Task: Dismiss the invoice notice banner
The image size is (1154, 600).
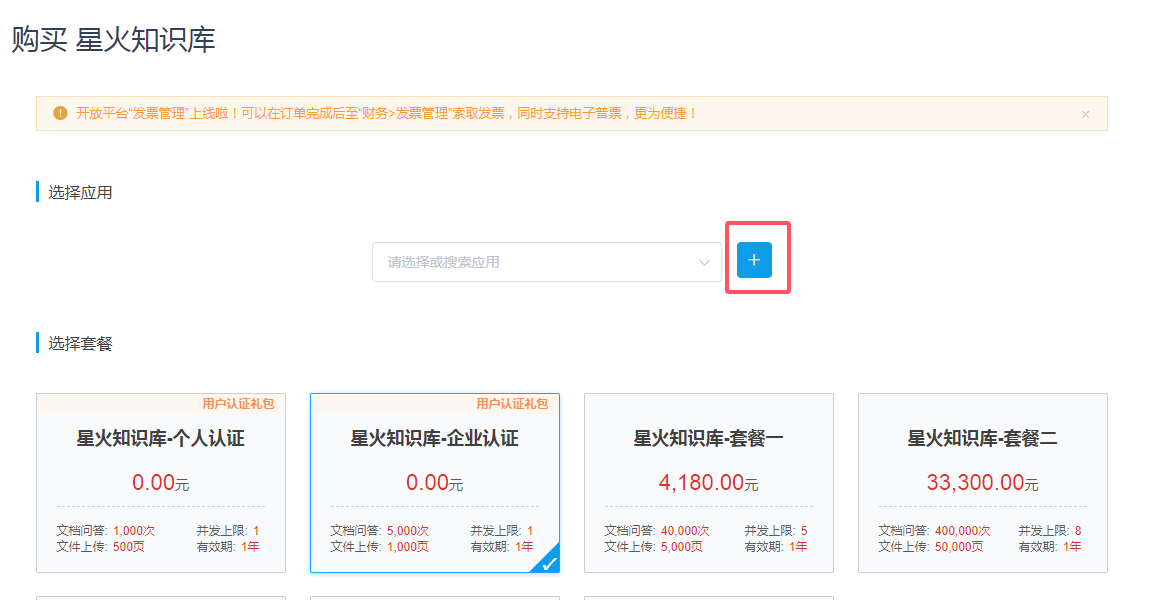Action: (x=1086, y=114)
